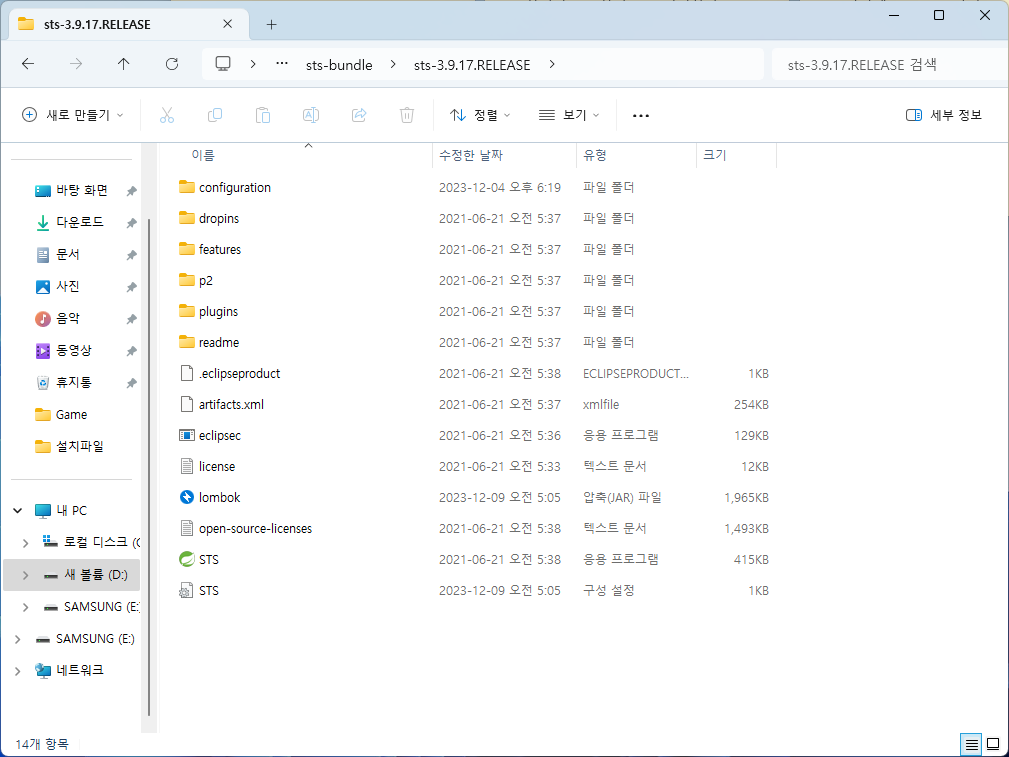
Task: Navigate to sts-bundle in address bar
Action: [339, 65]
